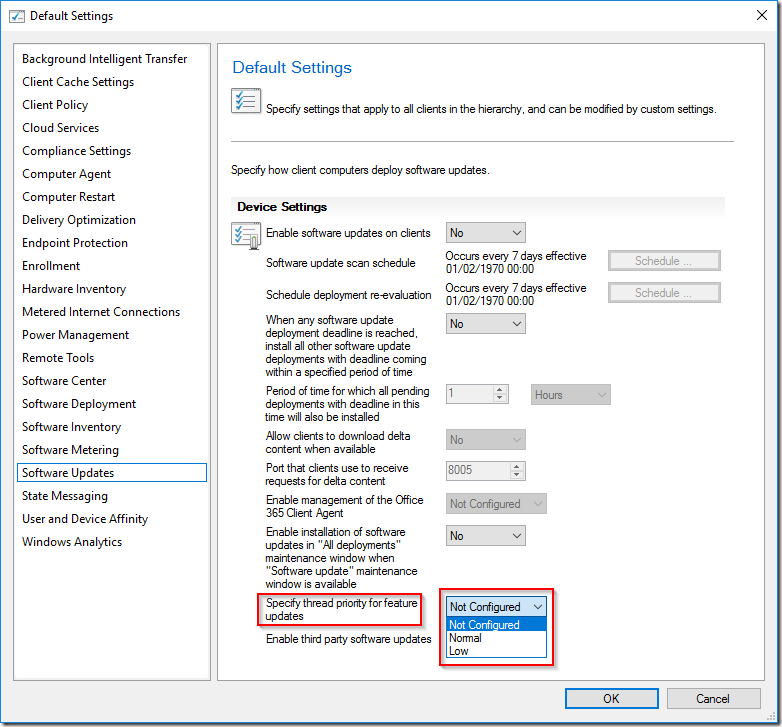
Task: Select Endpoint Protection in the left list
Action: (x=75, y=243)
